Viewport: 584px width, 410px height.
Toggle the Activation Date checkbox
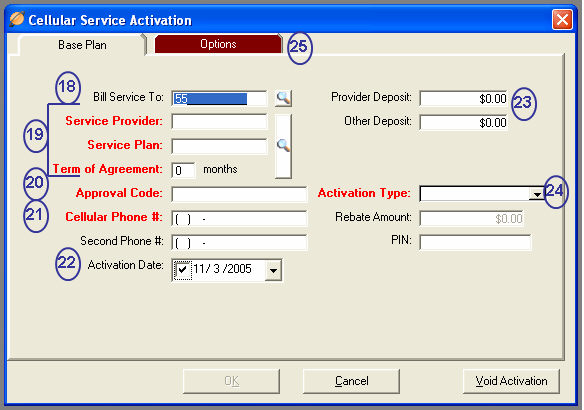(182, 269)
